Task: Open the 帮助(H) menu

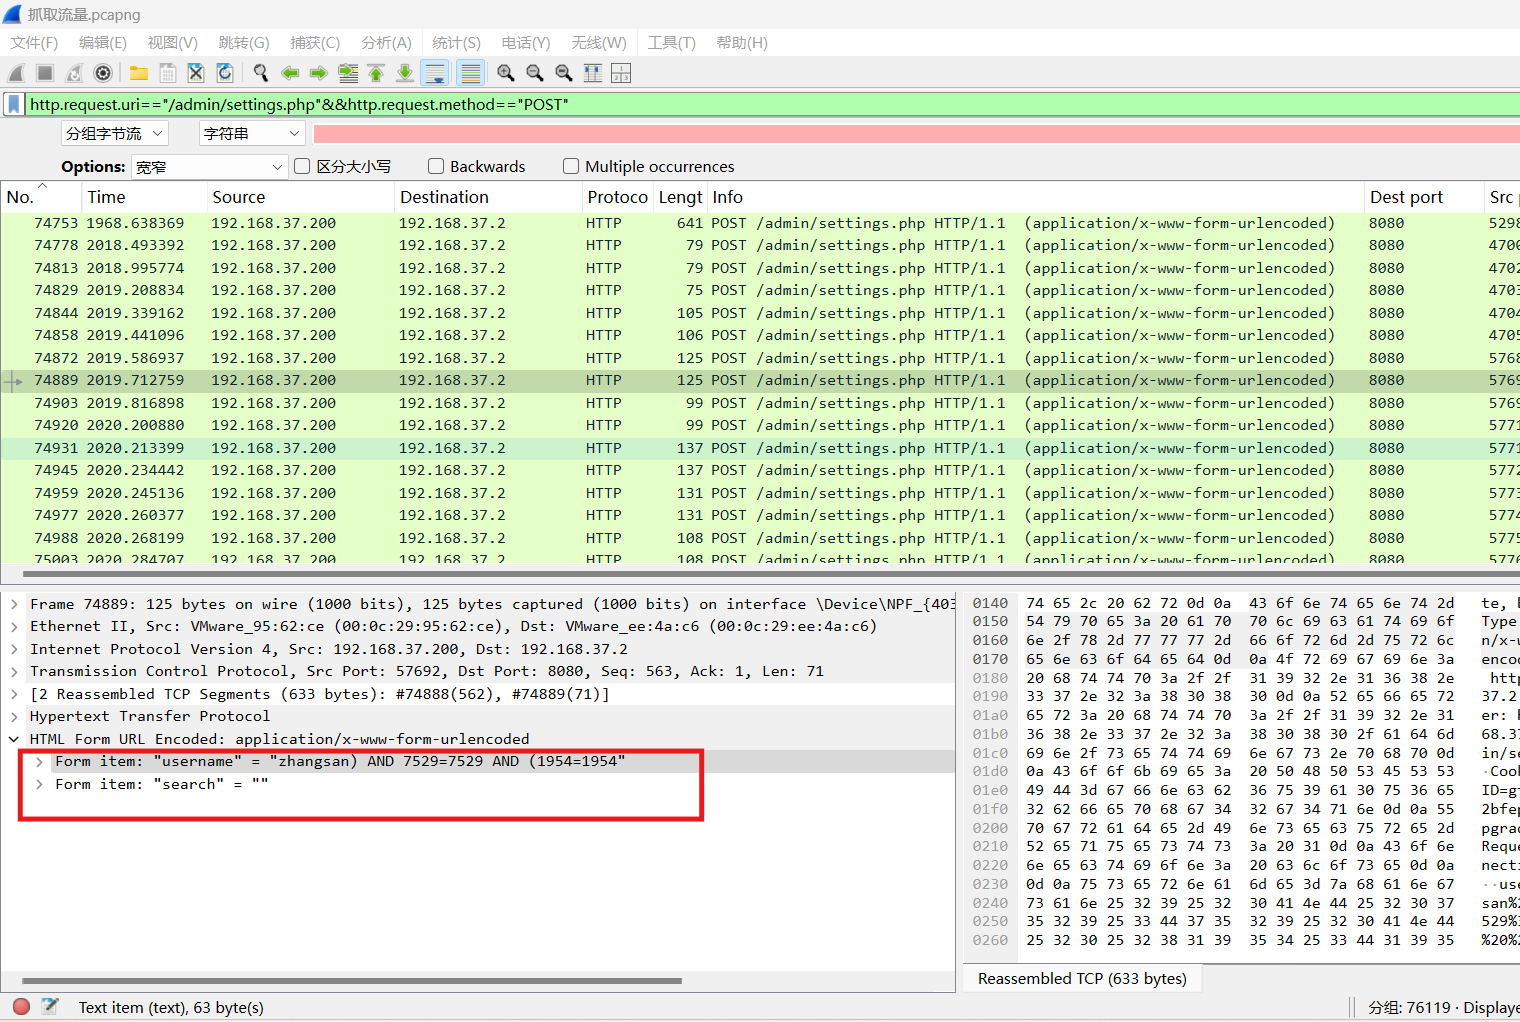Action: click(742, 43)
